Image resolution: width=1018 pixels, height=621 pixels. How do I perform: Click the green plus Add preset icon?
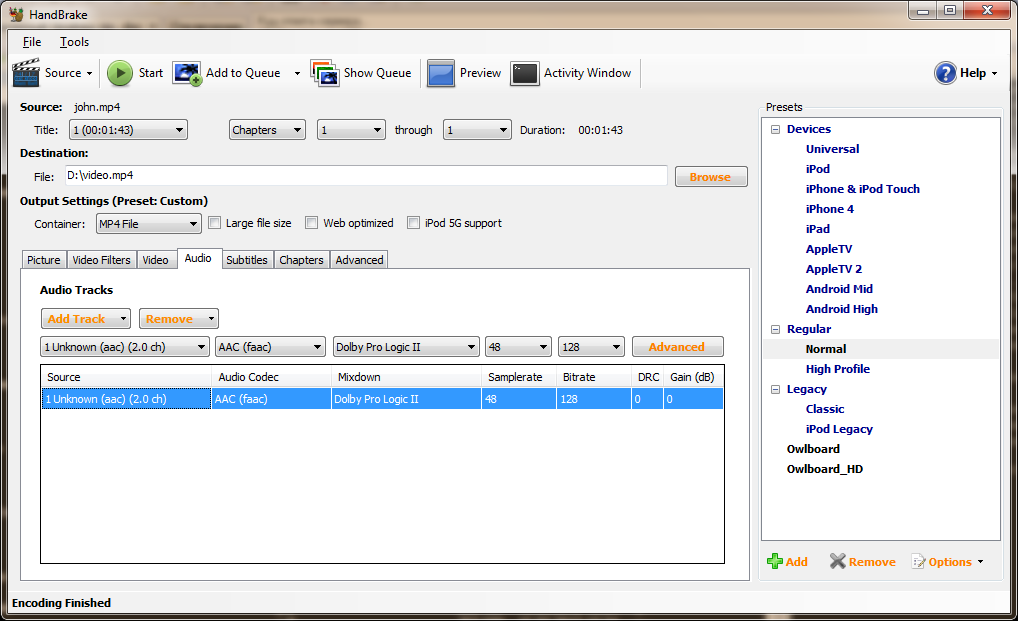pyautogui.click(x=775, y=561)
